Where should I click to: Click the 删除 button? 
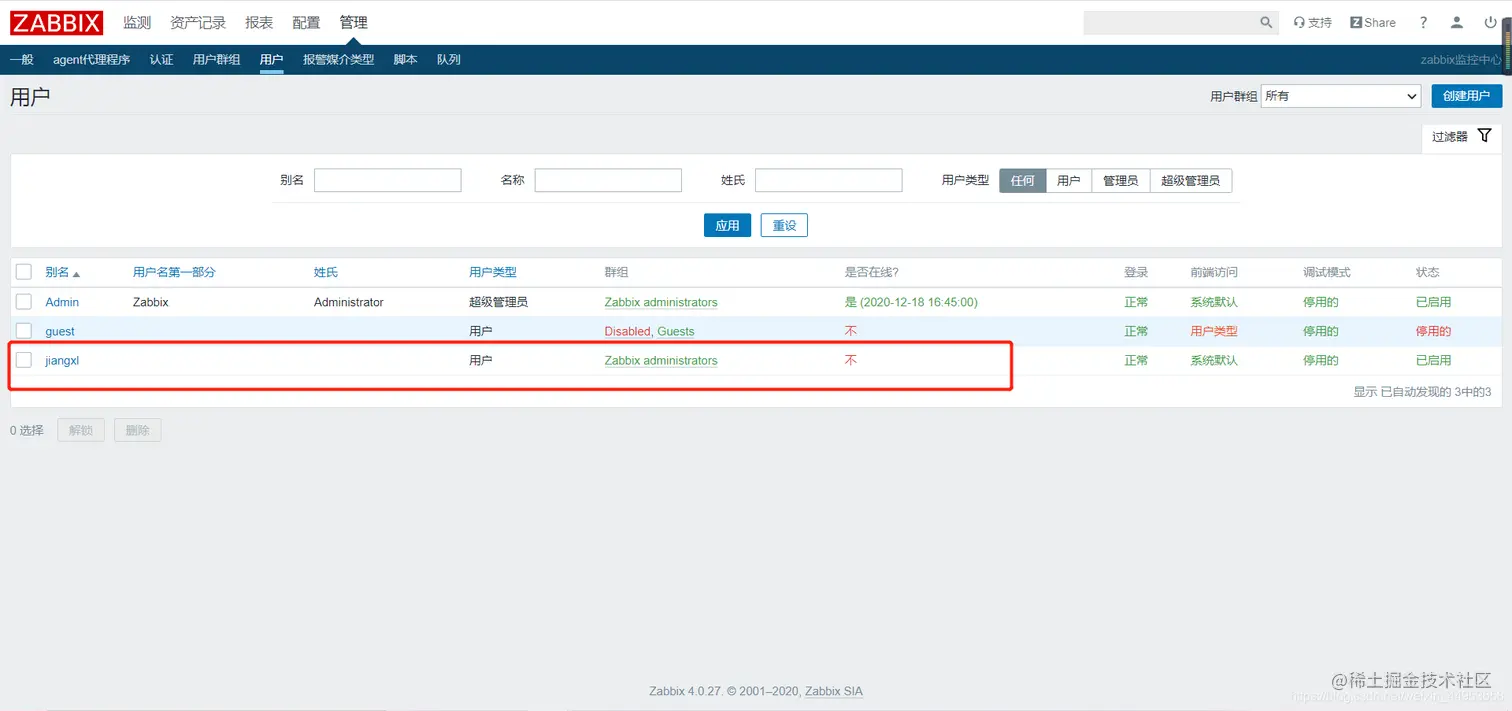pyautogui.click(x=138, y=431)
